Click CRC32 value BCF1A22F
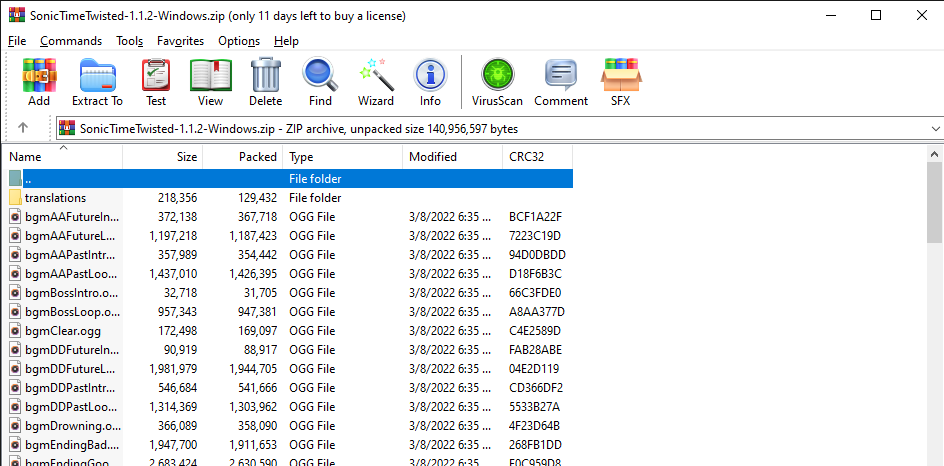Image resolution: width=944 pixels, height=466 pixels. click(535, 217)
